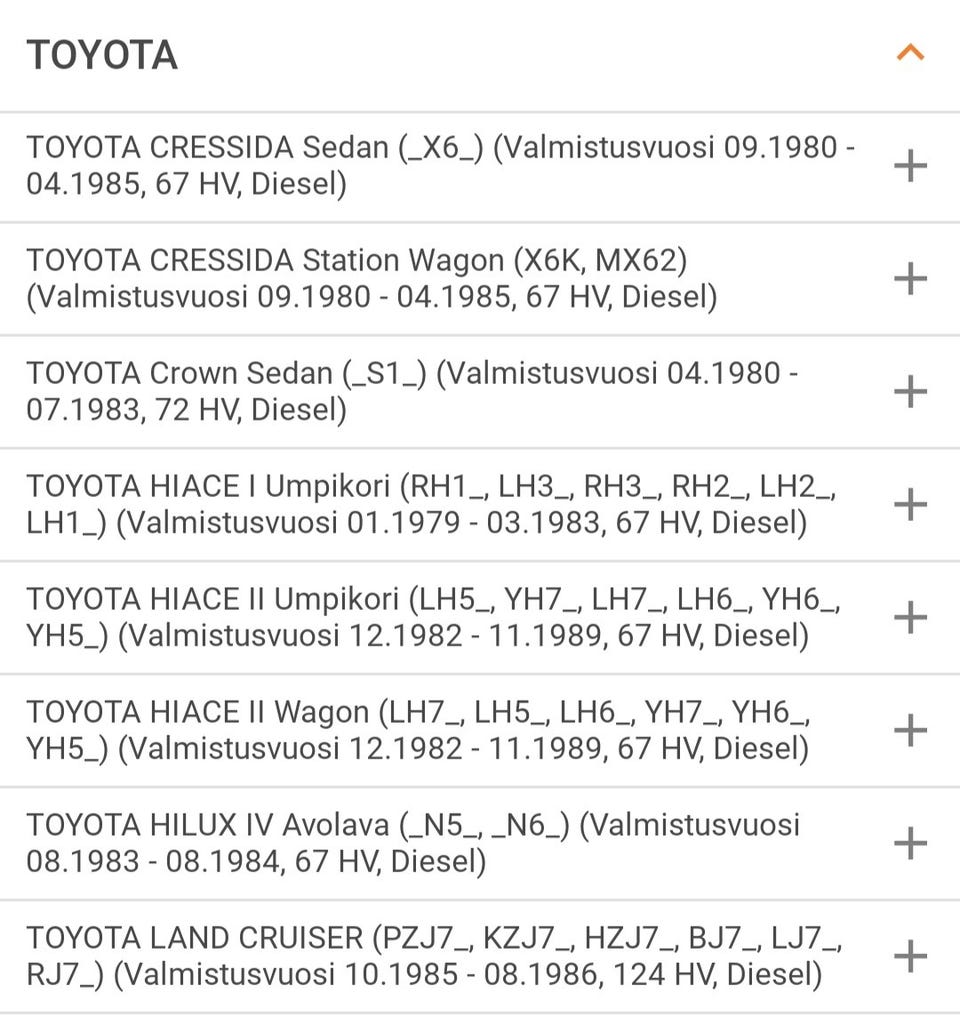Image resolution: width=960 pixels, height=1018 pixels.
Task: Expand HIACE I Umpikori with plus icon
Action: pyautogui.click(x=910, y=505)
